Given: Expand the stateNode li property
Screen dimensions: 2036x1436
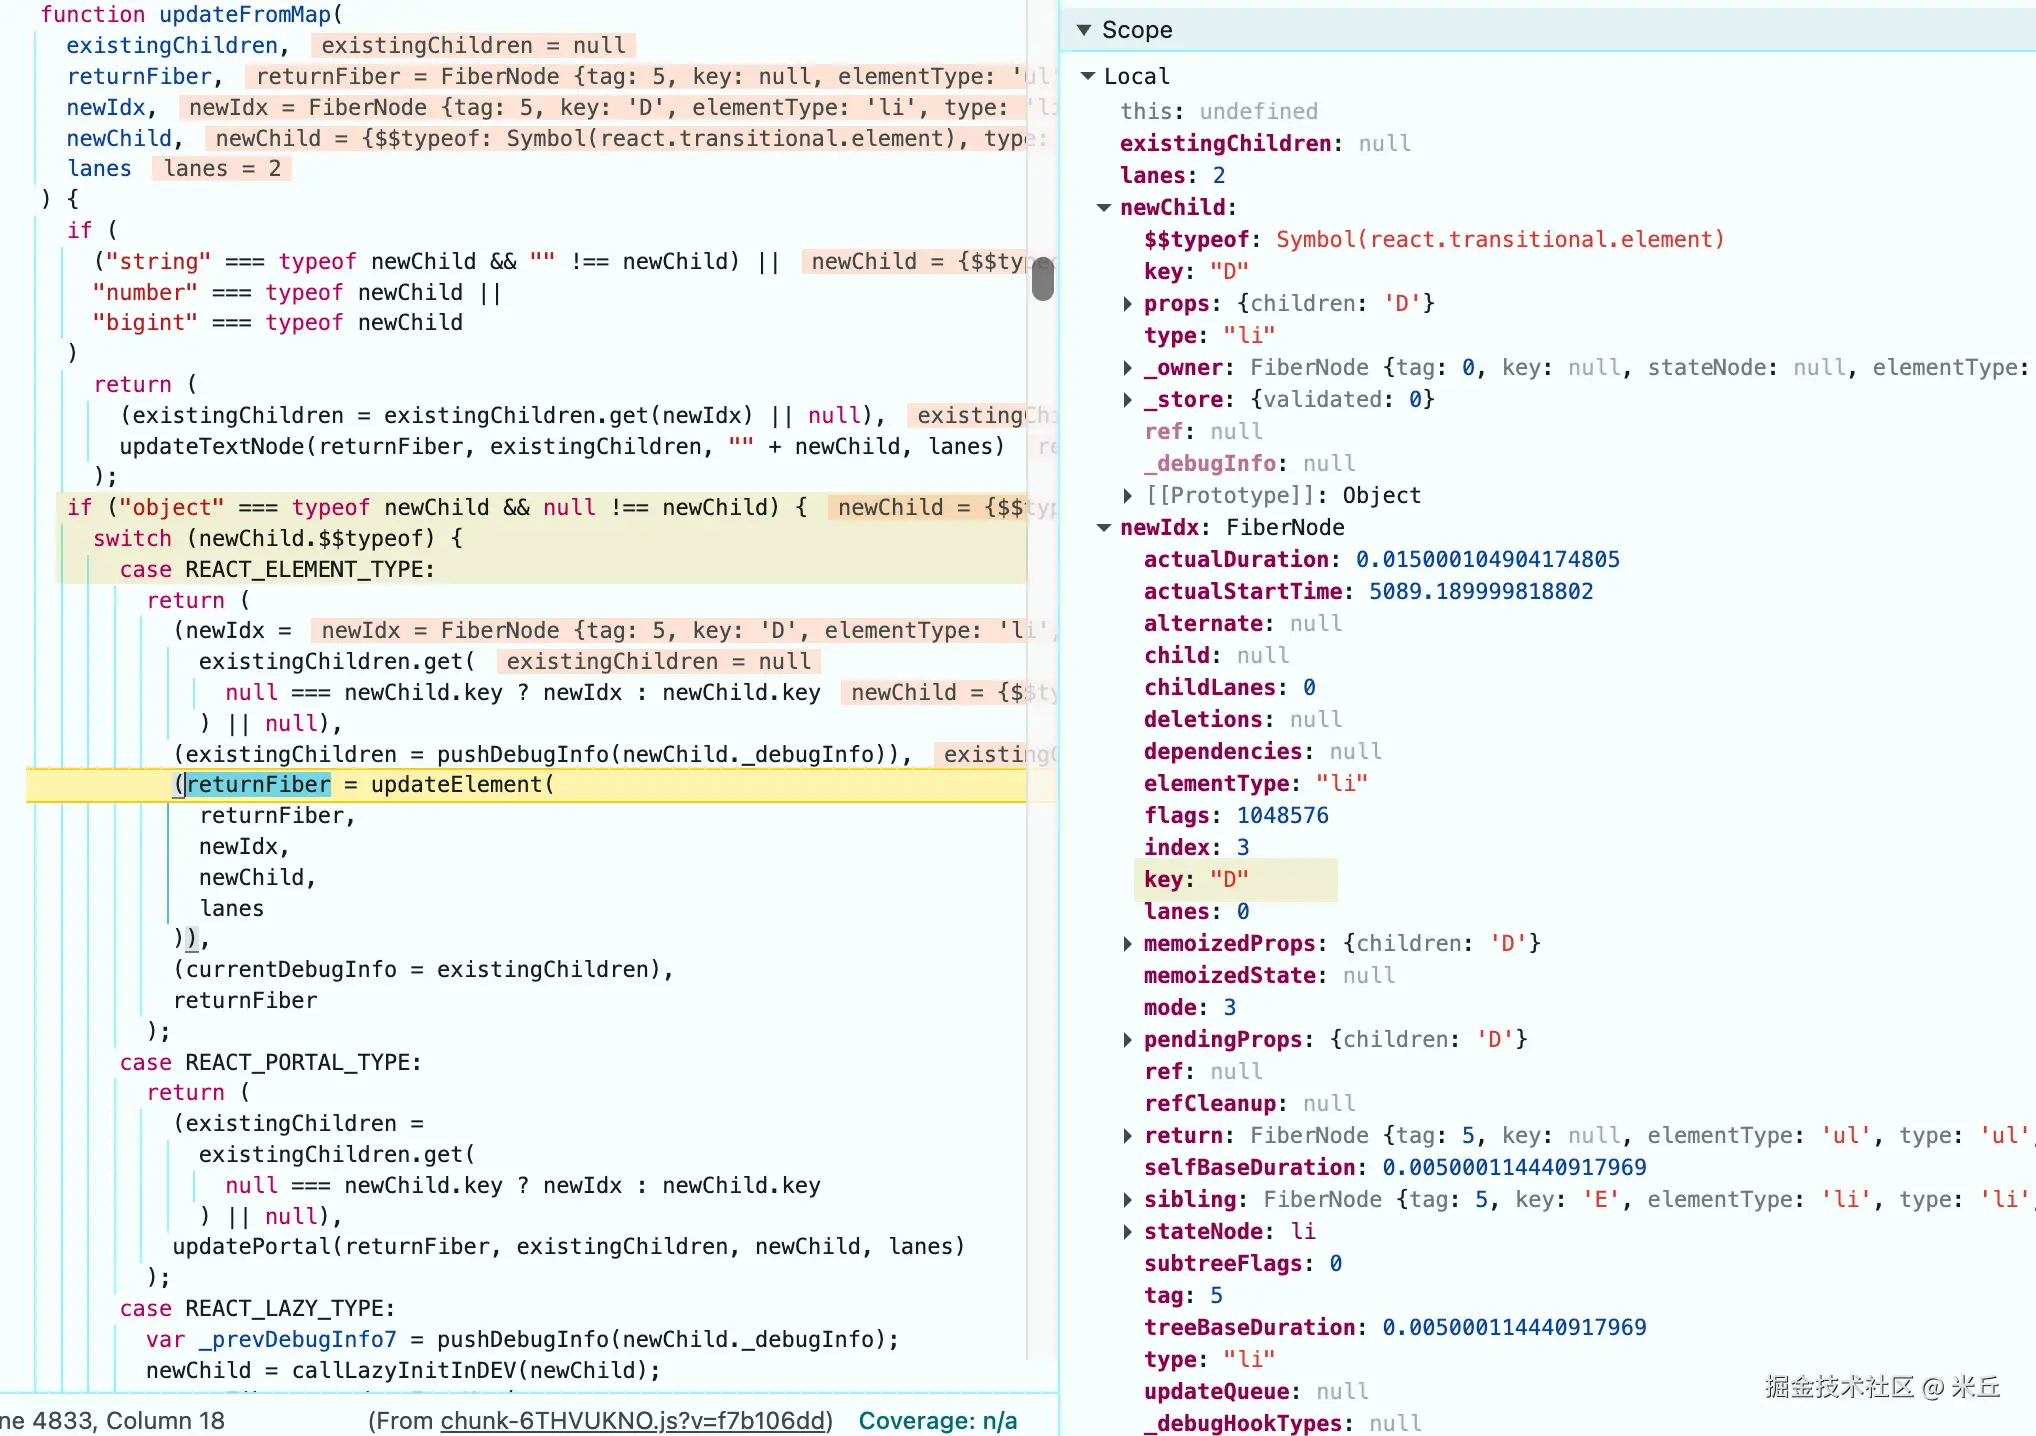Looking at the screenshot, I should click(1128, 1231).
